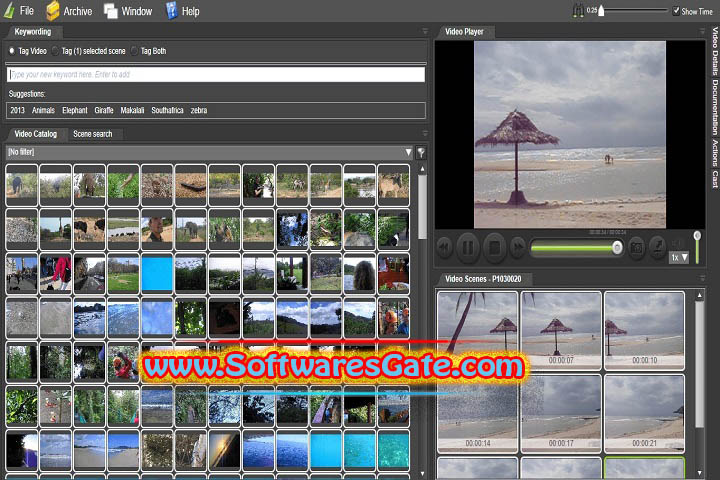
Task: Click the video catalog scrollbar up arrow
Action: point(422,169)
